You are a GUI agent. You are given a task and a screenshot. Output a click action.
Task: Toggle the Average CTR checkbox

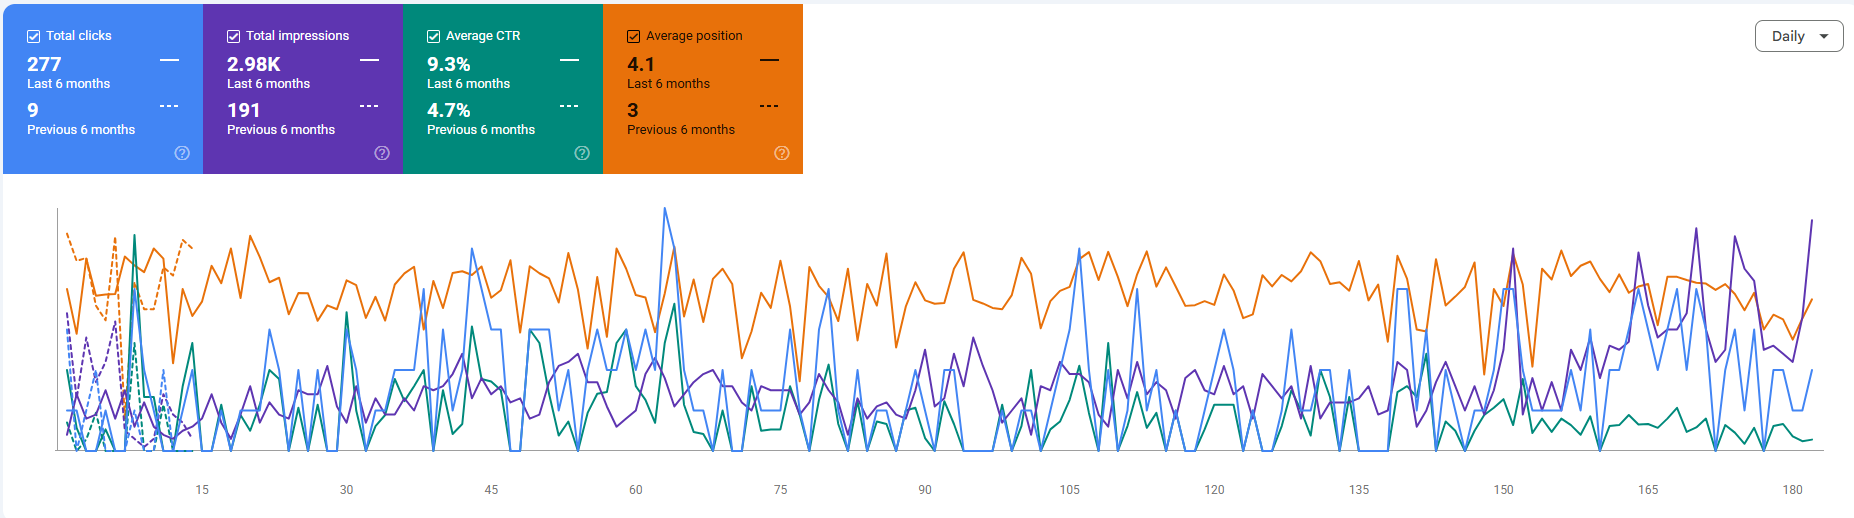[x=433, y=36]
